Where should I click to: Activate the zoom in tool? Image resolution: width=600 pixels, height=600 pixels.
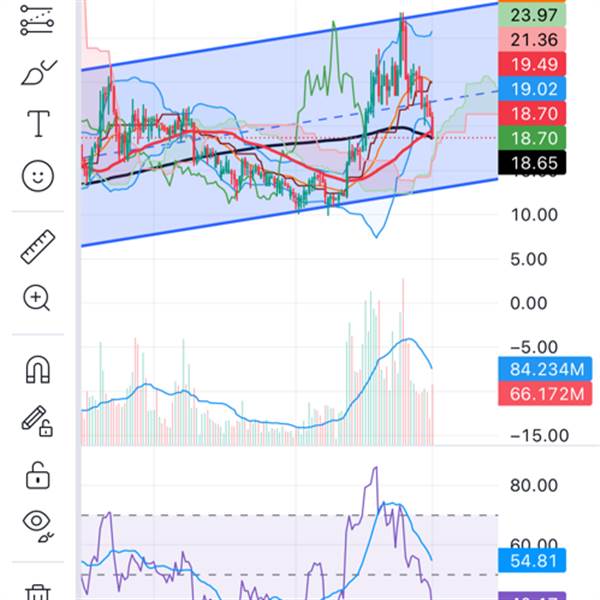coord(36,298)
